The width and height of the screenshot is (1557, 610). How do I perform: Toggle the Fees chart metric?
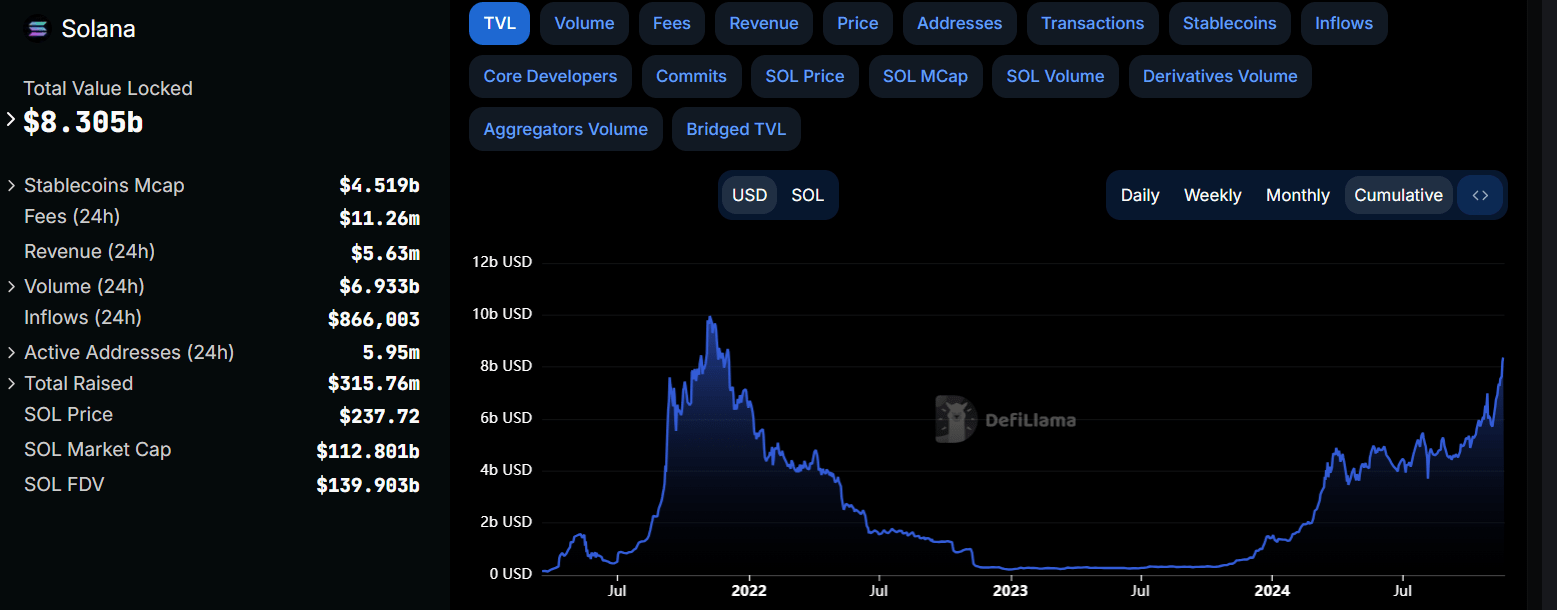(672, 23)
